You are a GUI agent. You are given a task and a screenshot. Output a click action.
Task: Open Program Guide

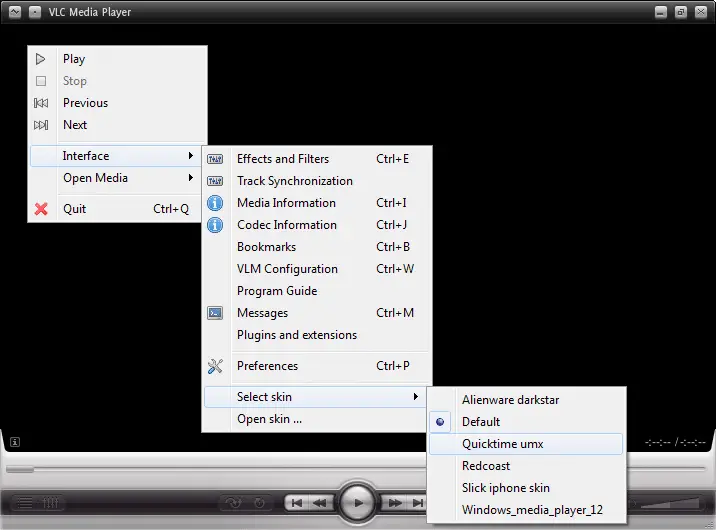317,291
